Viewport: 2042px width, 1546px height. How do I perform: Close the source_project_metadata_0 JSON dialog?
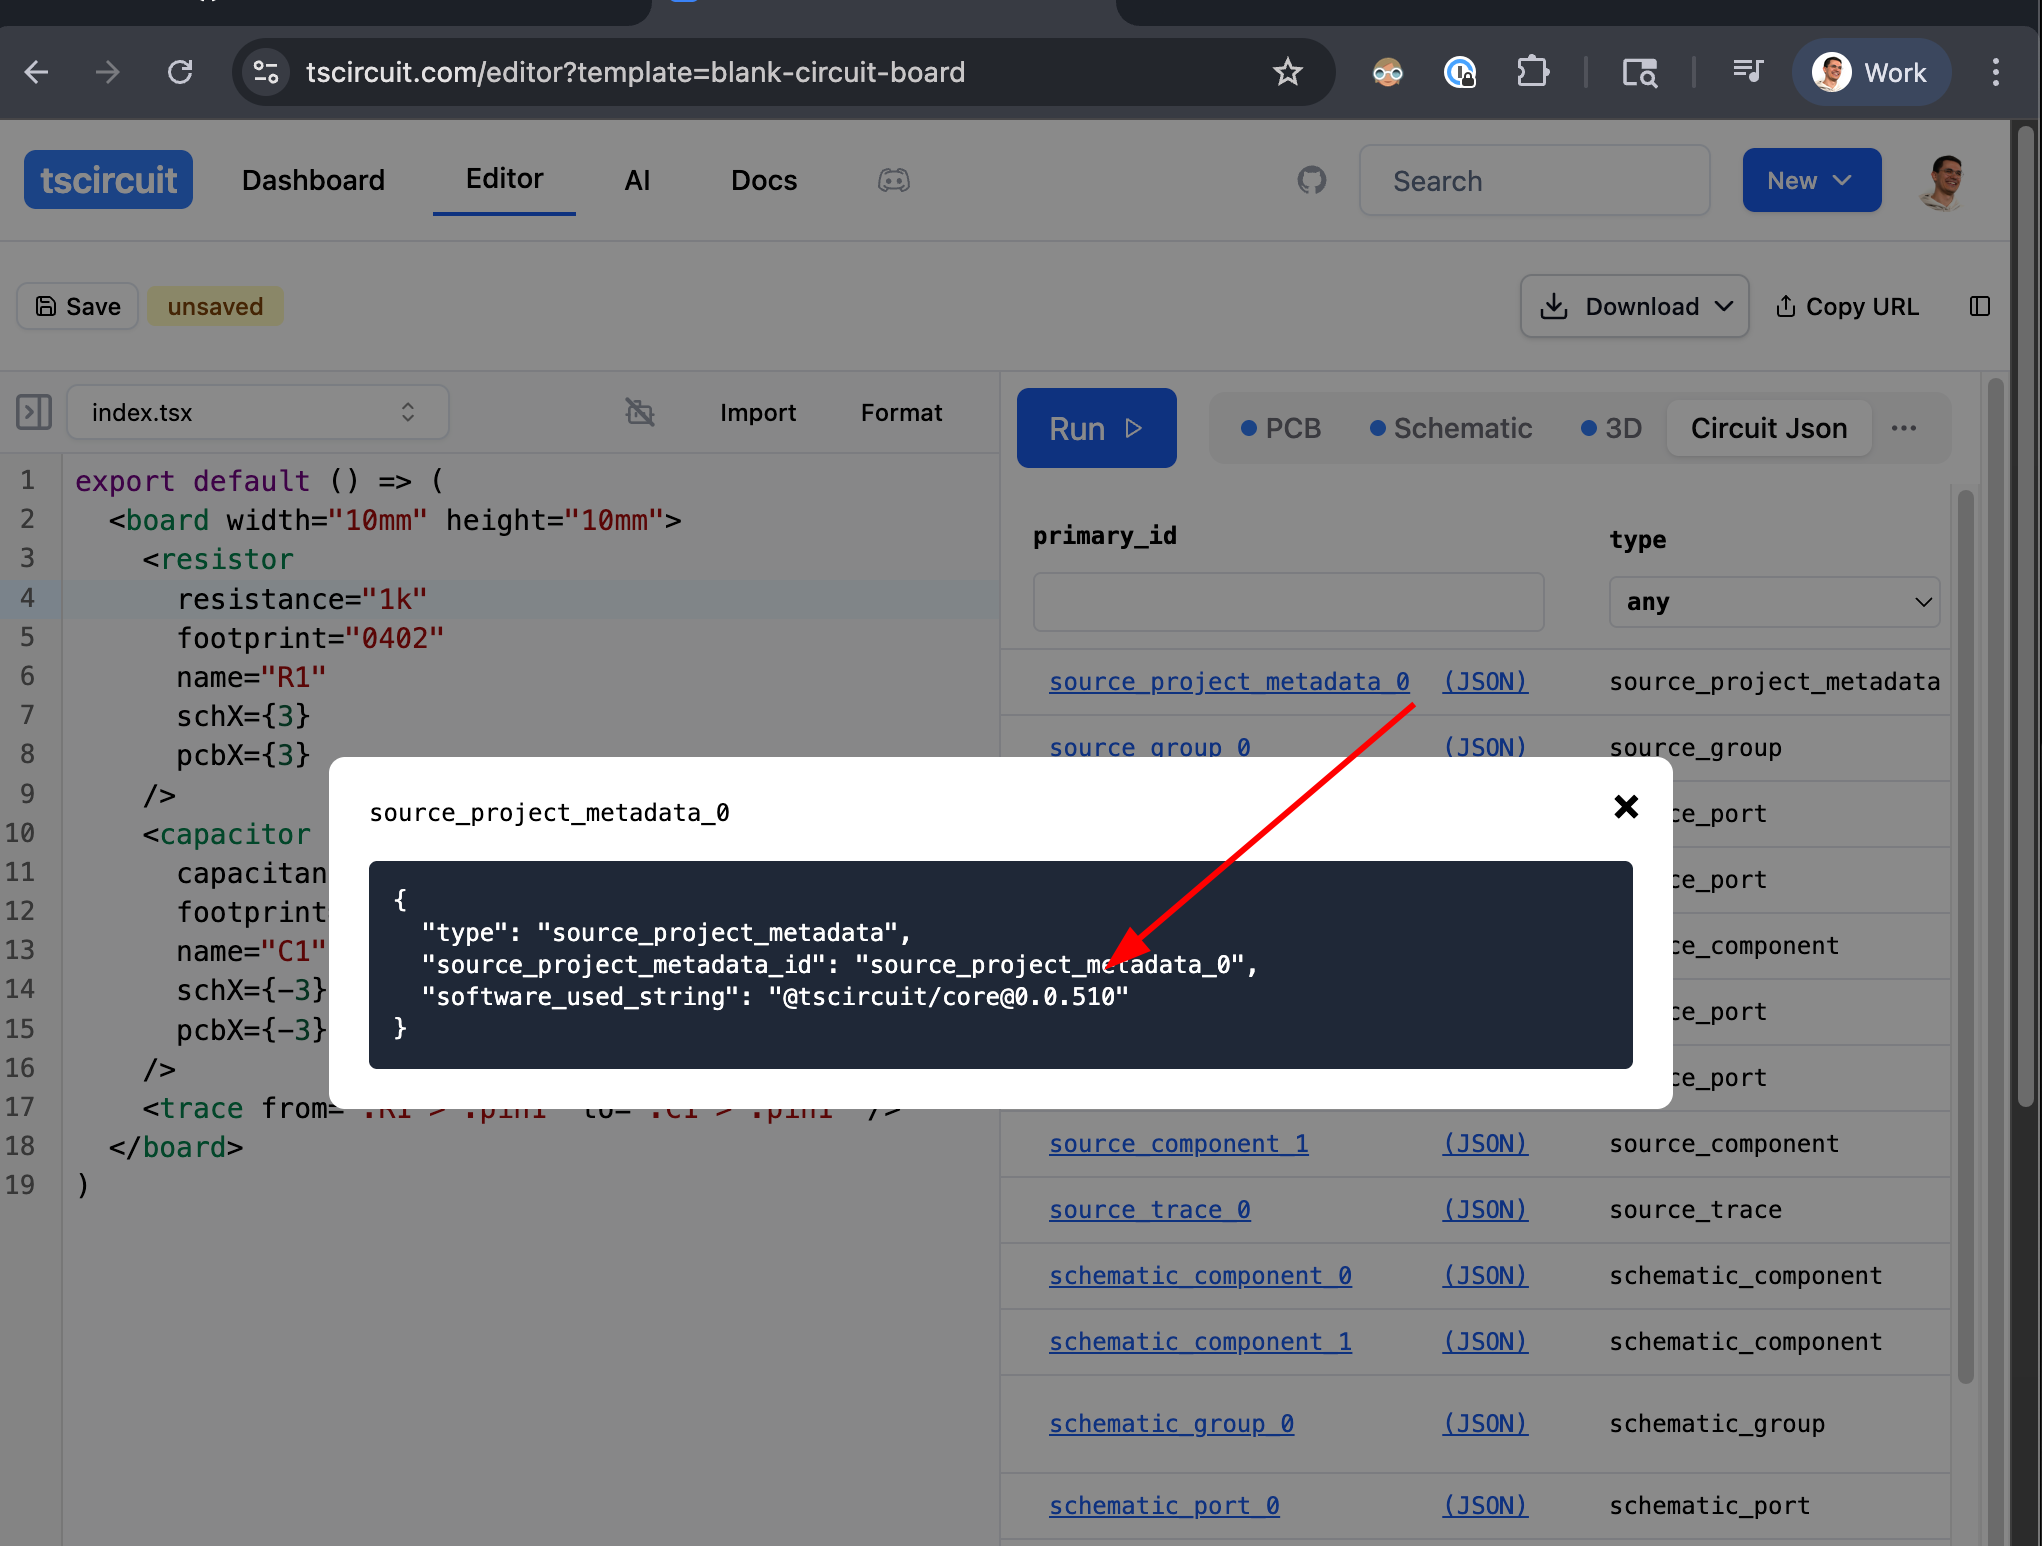tap(1625, 807)
